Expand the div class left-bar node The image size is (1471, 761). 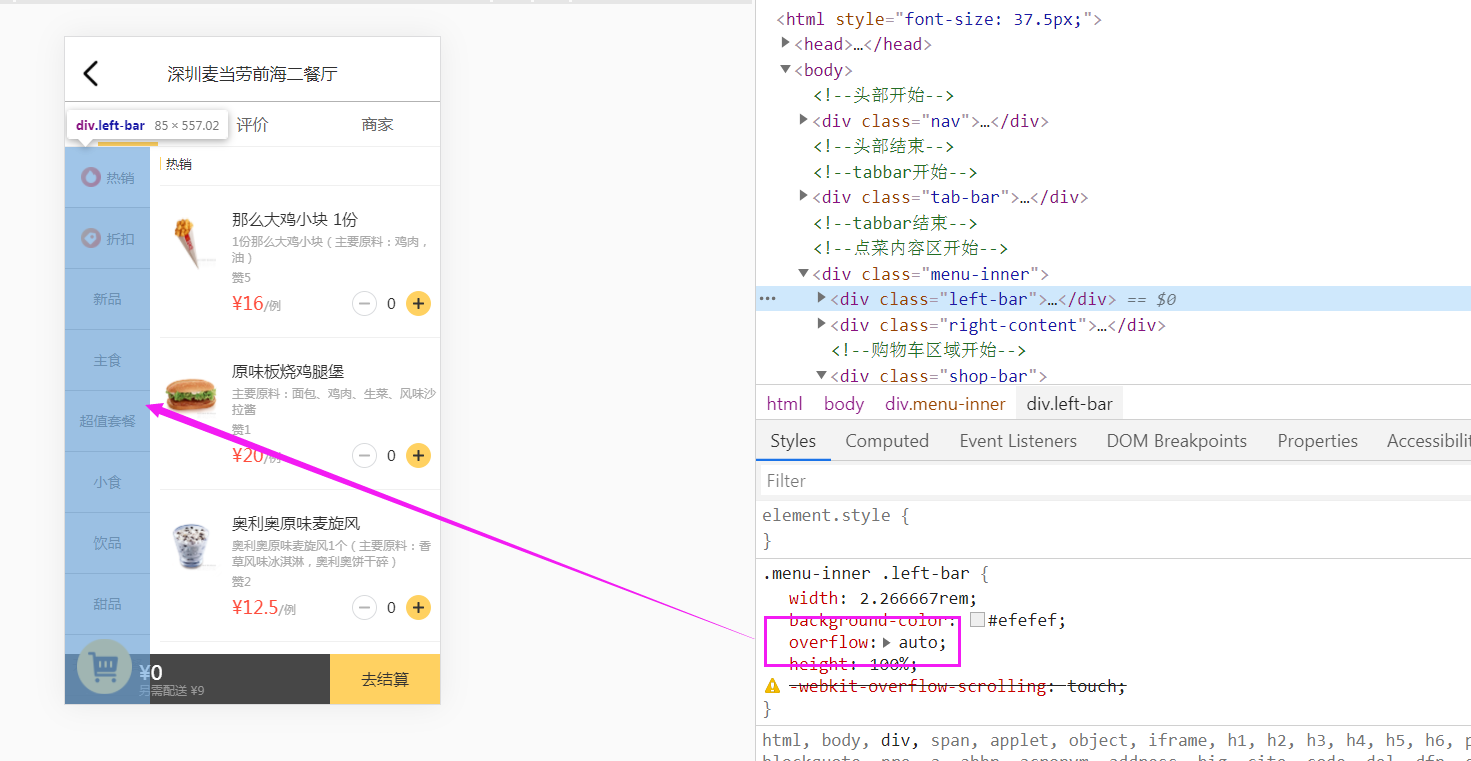point(822,297)
